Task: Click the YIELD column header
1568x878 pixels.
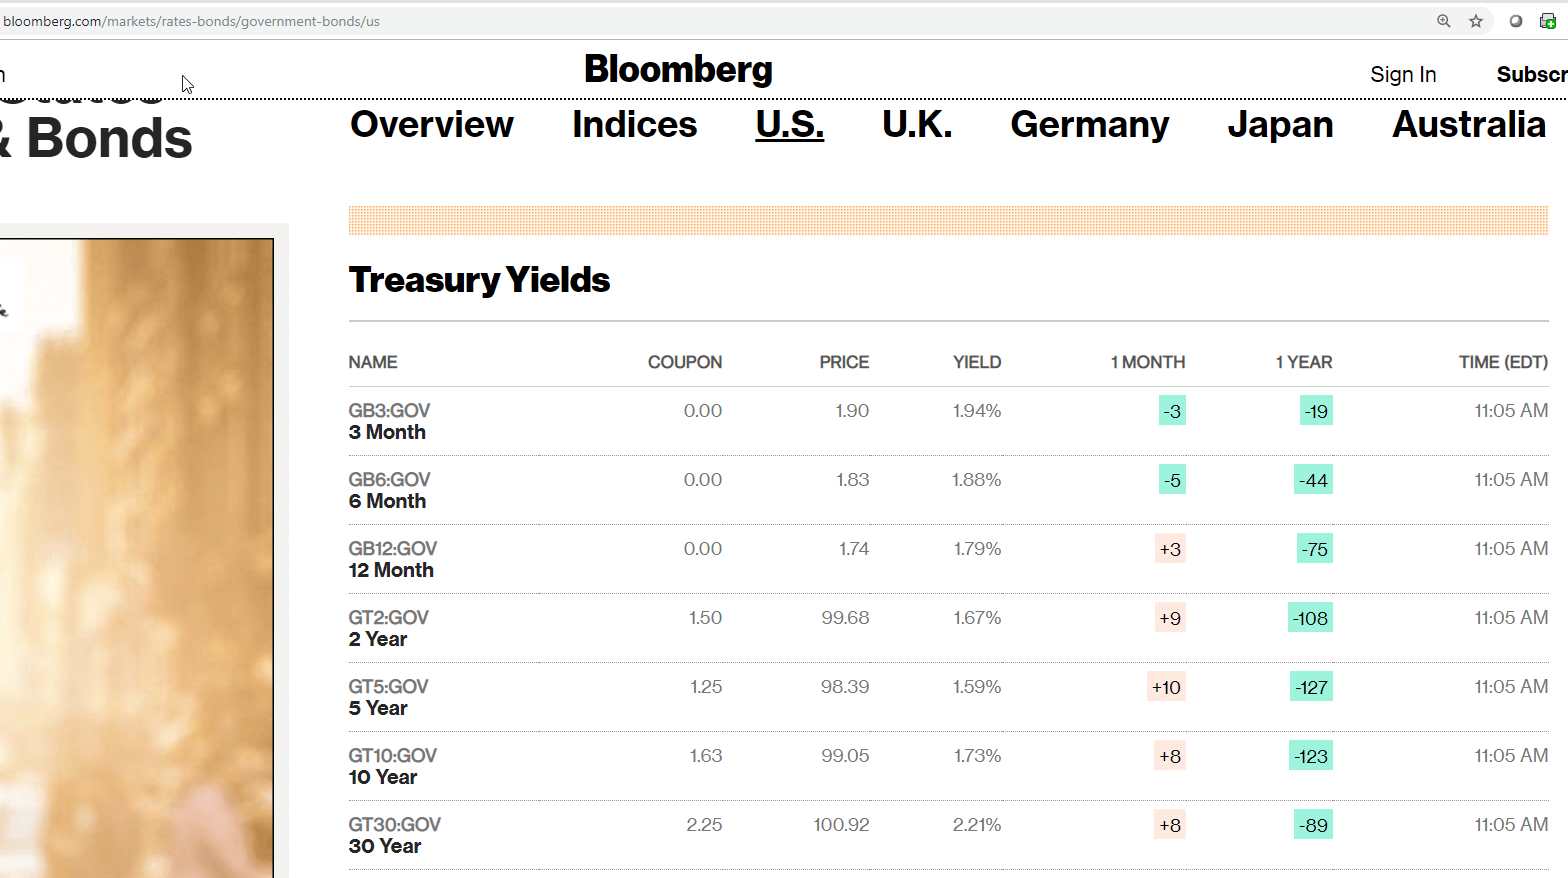Action: click(x=976, y=362)
